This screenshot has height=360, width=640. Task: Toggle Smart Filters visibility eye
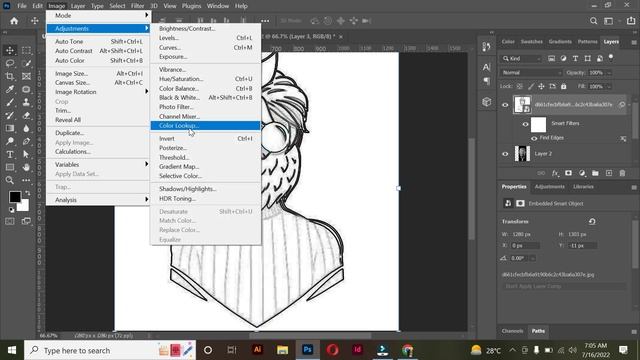click(525, 124)
